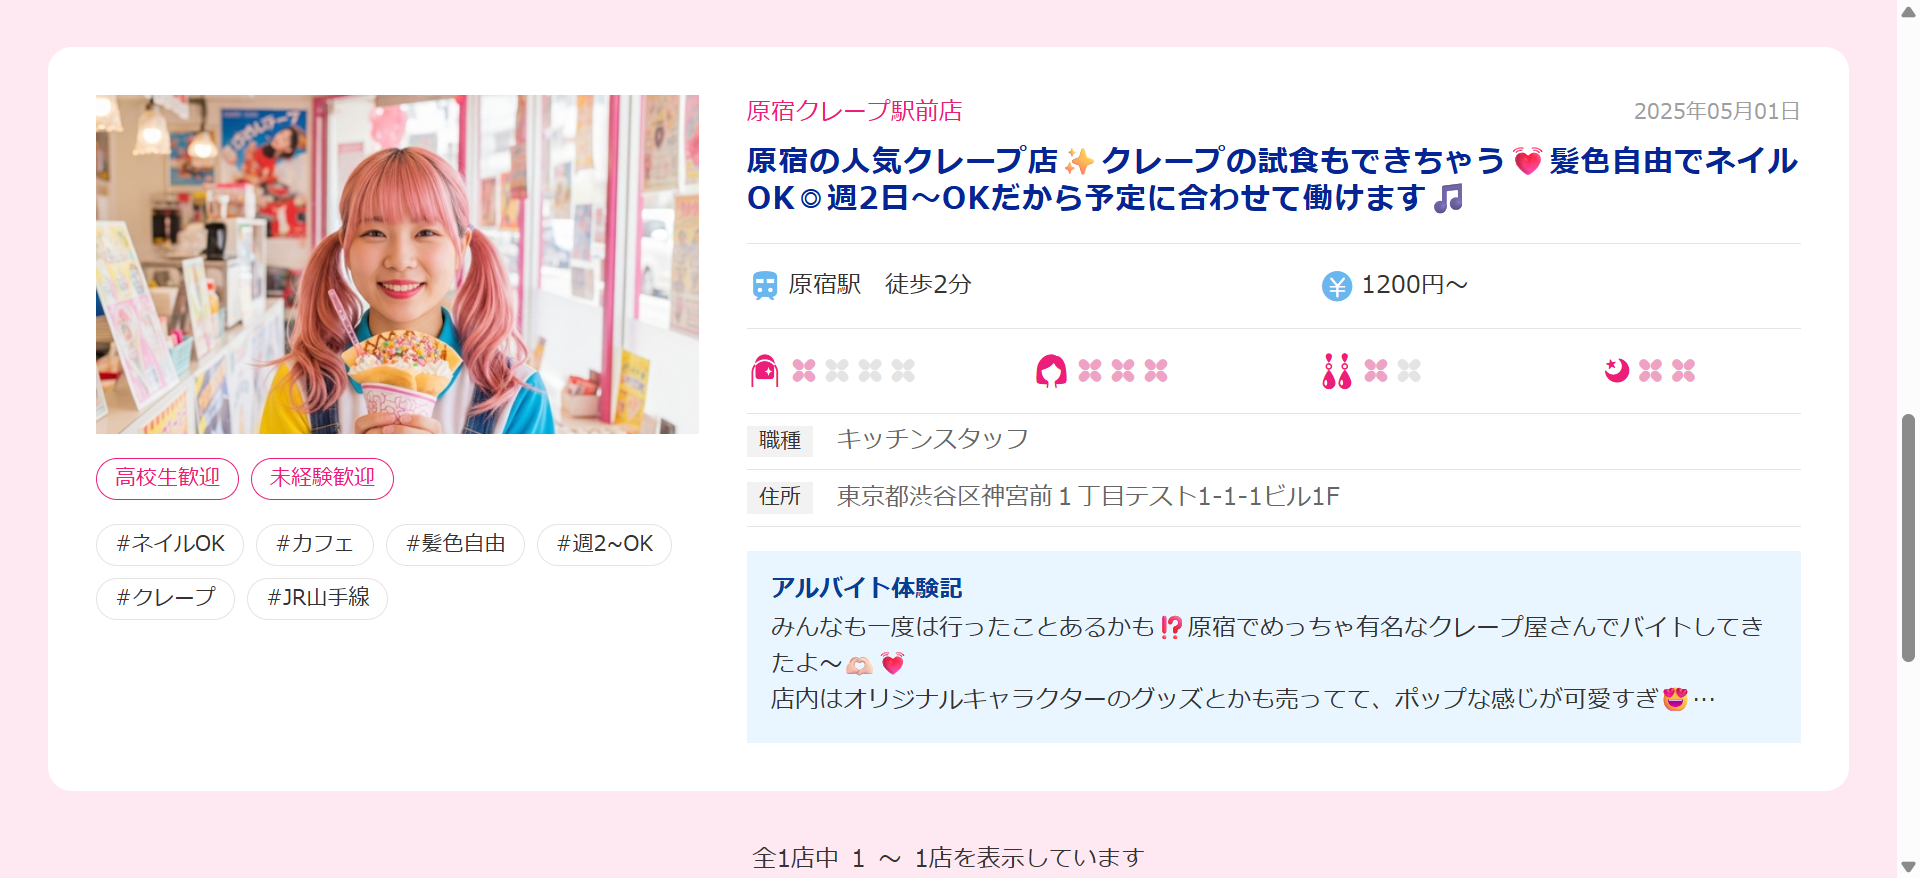Open the crepe shop staff photo
1920x878 pixels.
coord(397,264)
